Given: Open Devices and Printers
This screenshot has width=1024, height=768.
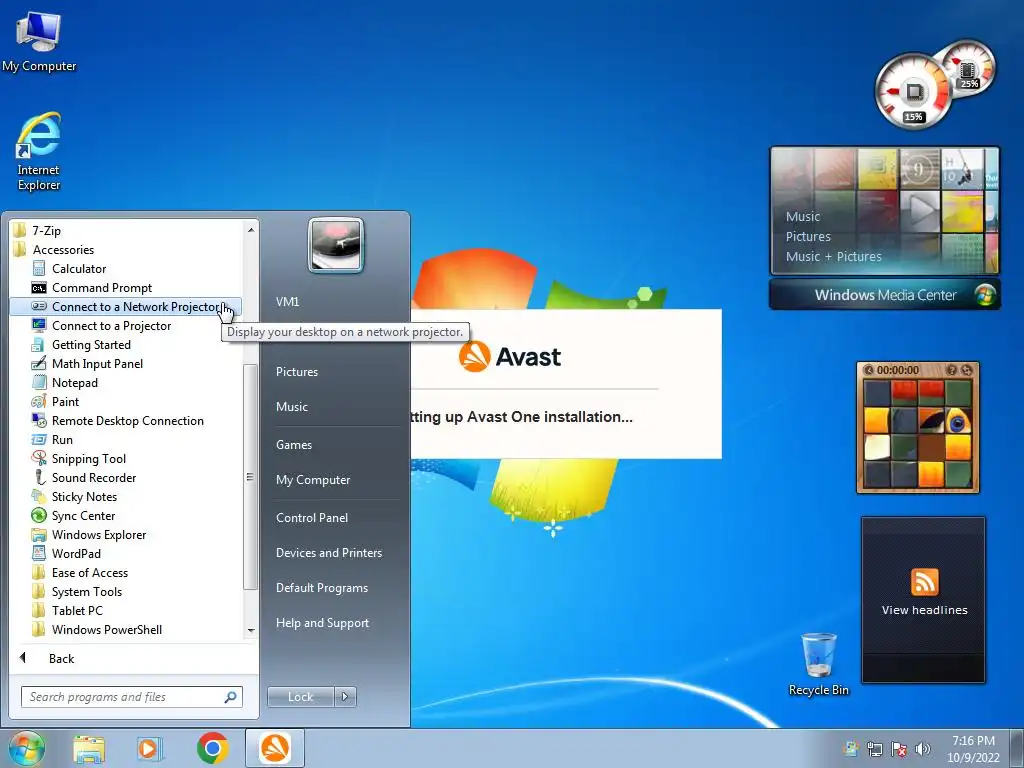Looking at the screenshot, I should [x=328, y=552].
